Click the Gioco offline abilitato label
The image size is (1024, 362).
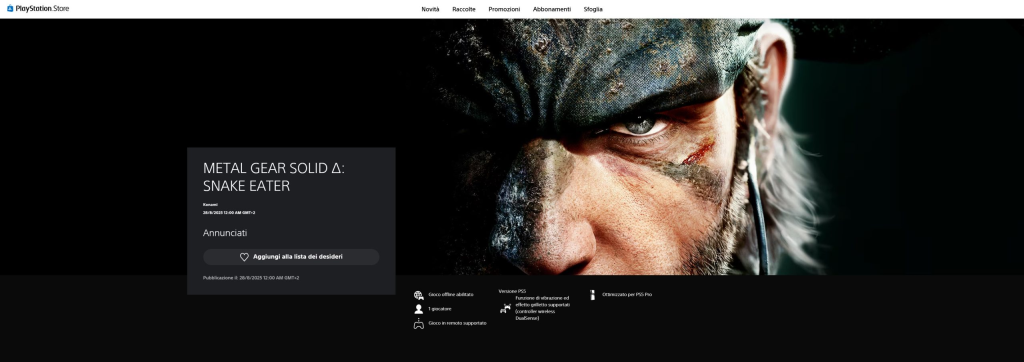point(451,295)
